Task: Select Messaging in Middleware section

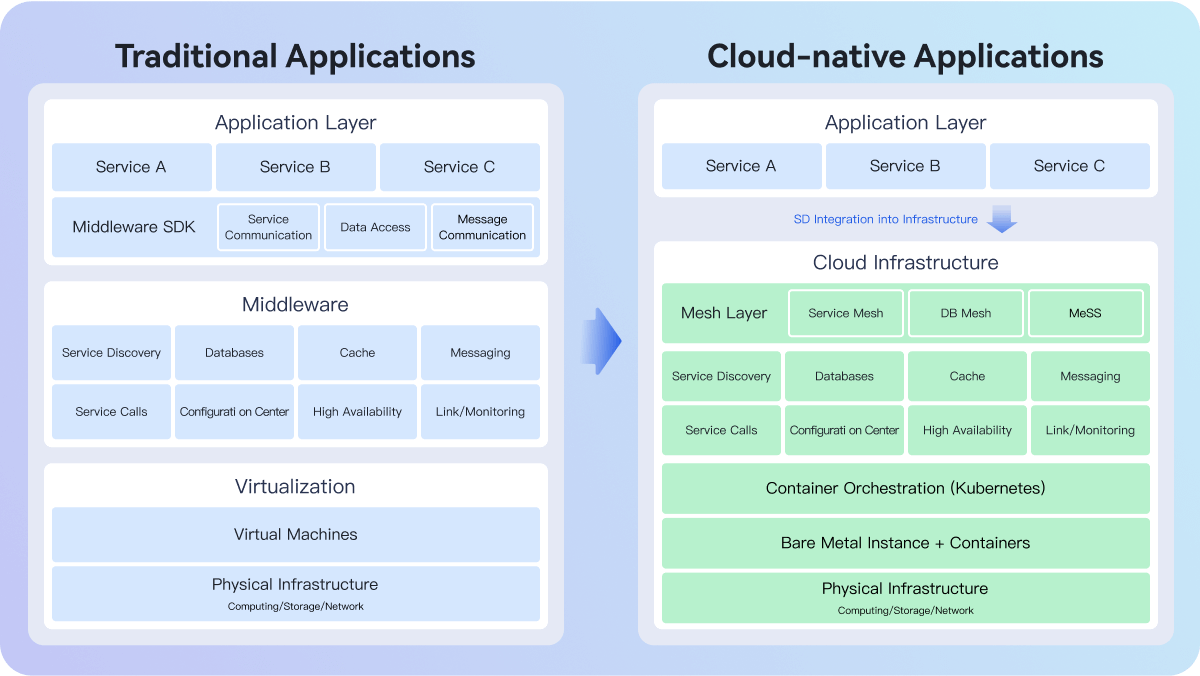Action: 480,353
